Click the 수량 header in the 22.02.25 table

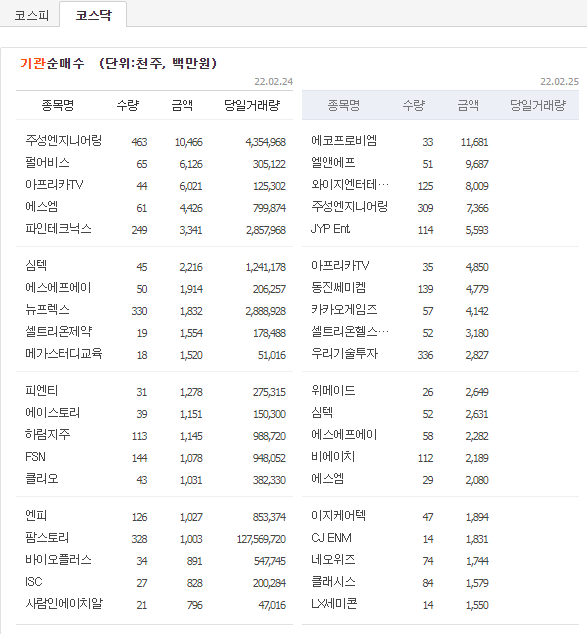point(414,105)
